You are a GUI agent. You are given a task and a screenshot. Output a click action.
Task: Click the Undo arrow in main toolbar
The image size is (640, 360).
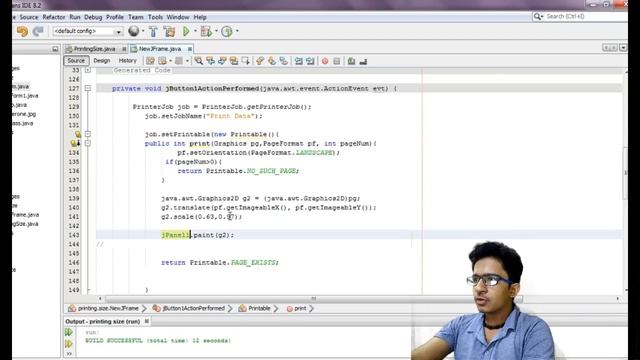coord(22,31)
